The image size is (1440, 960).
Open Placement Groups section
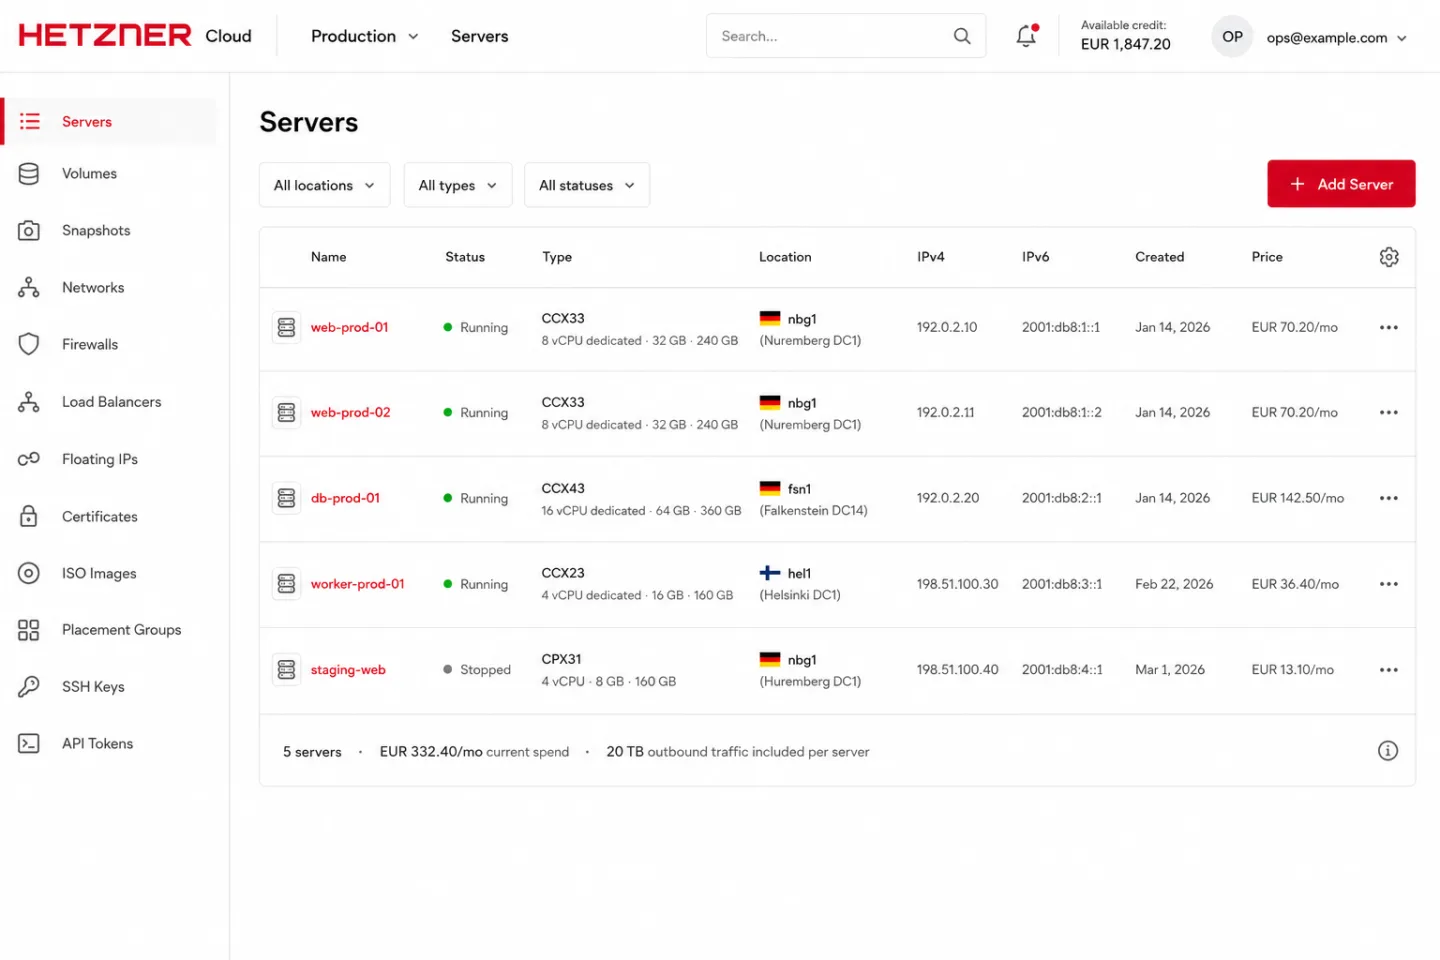[x=121, y=630]
